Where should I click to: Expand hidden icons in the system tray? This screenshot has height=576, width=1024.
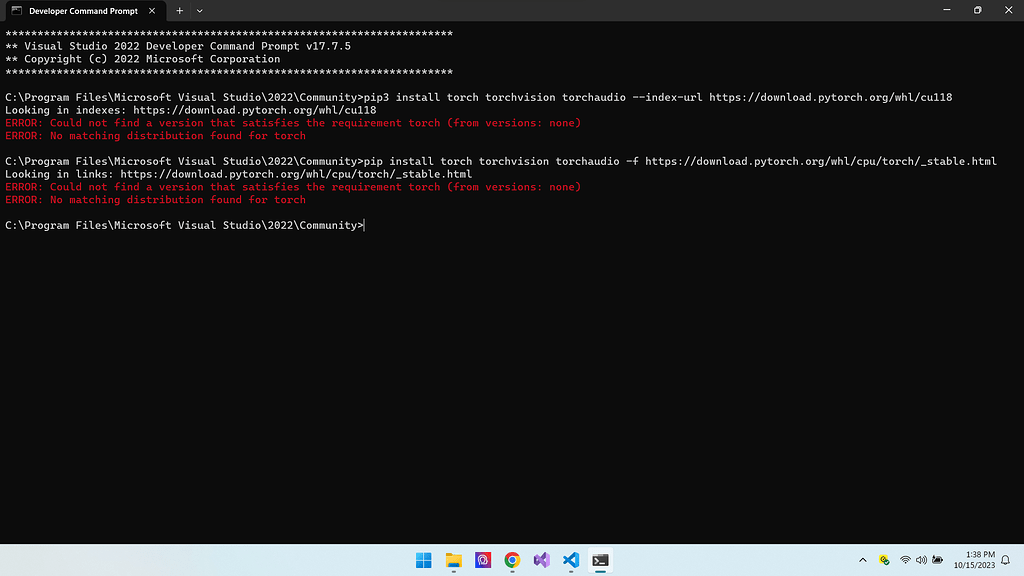click(x=862, y=560)
